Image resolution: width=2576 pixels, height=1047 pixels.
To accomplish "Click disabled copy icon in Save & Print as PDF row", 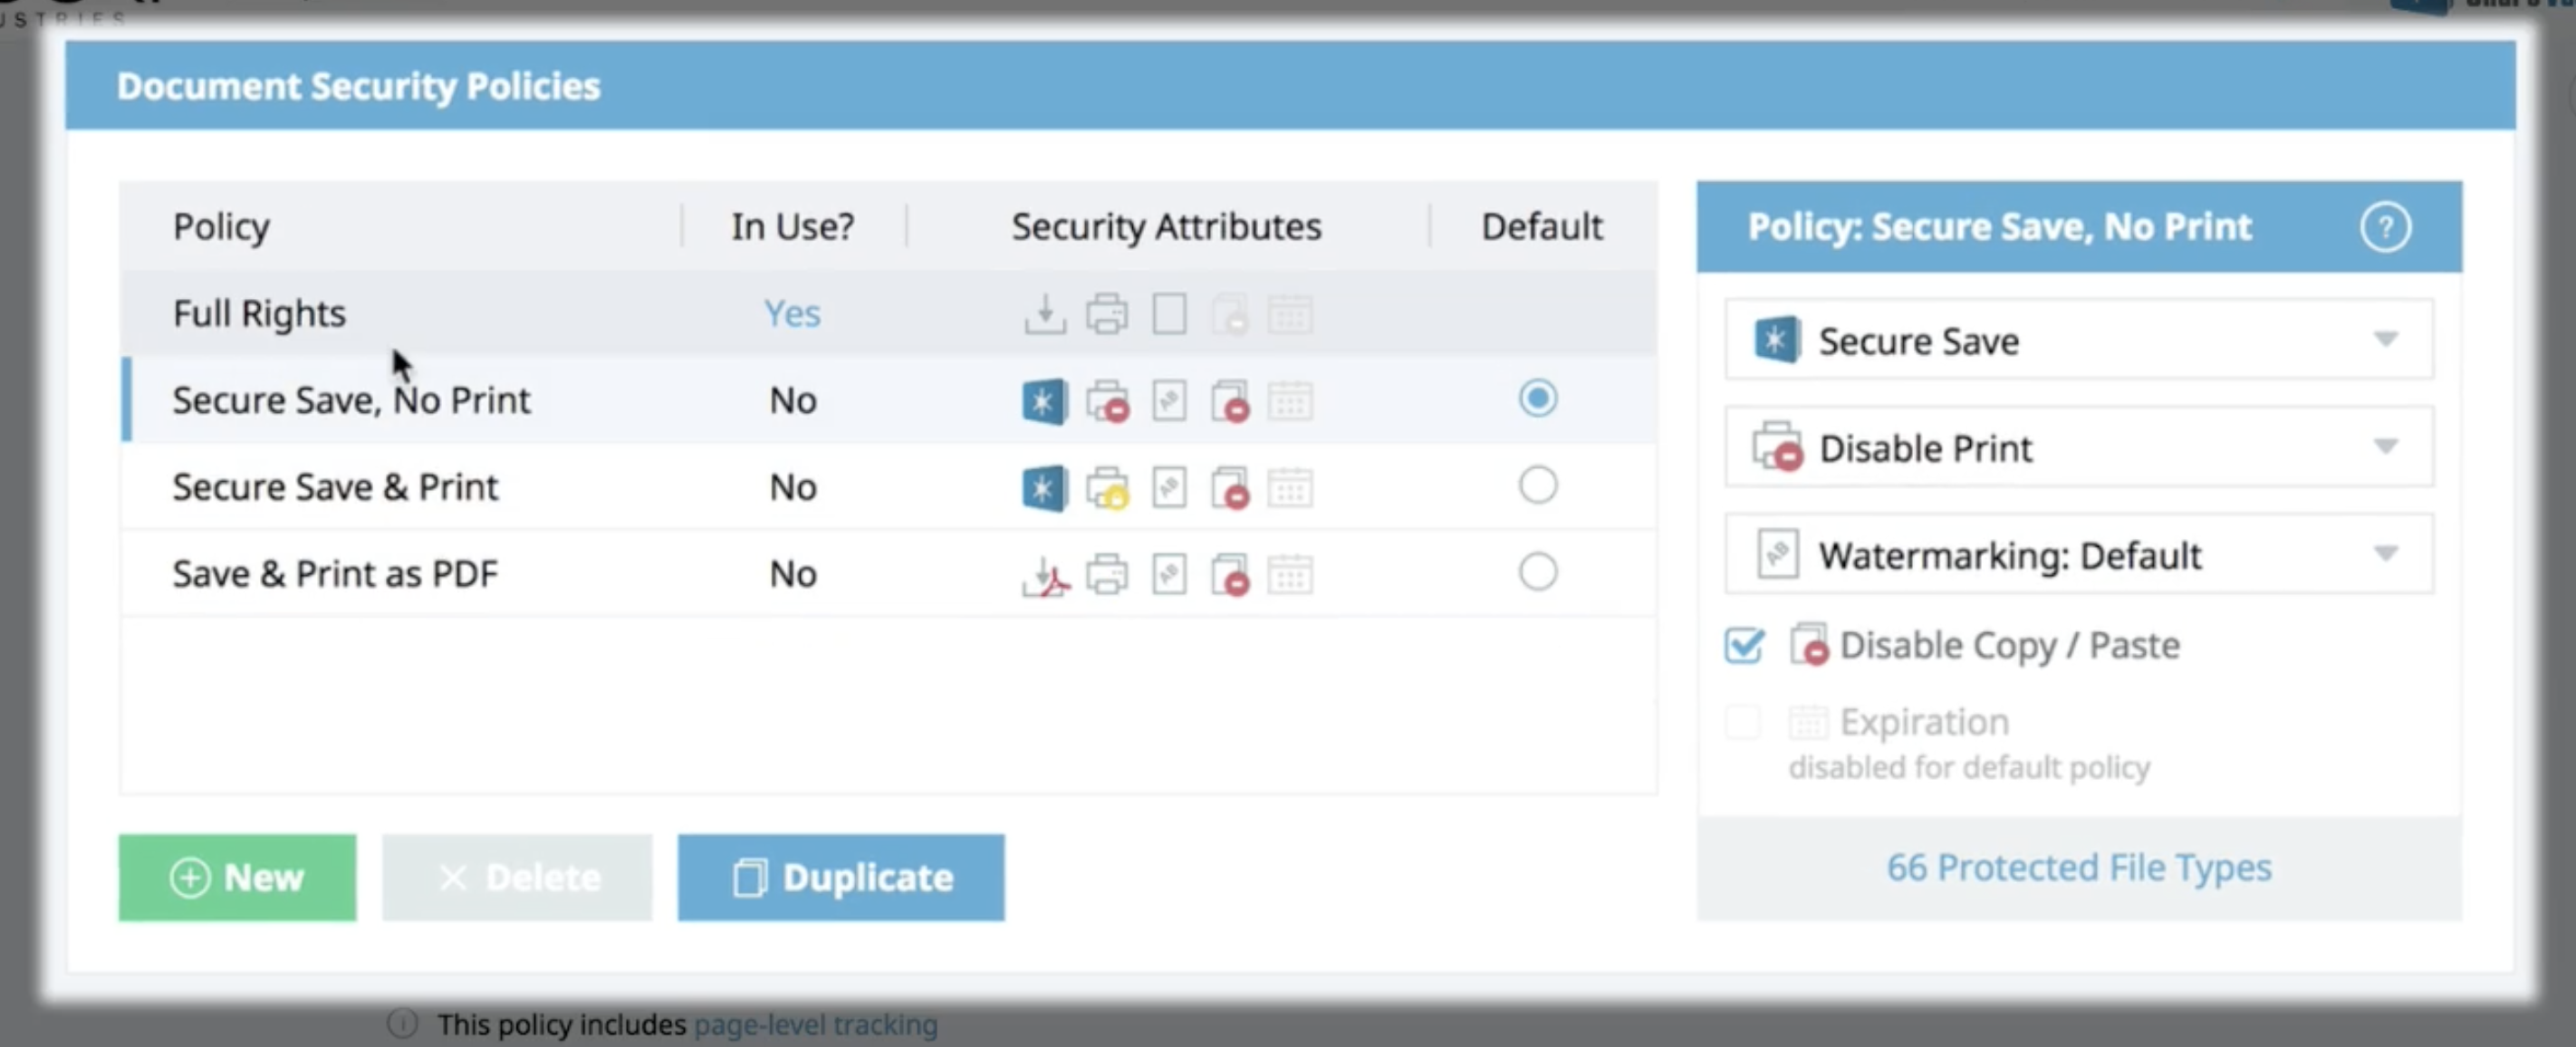I will 1231,575.
